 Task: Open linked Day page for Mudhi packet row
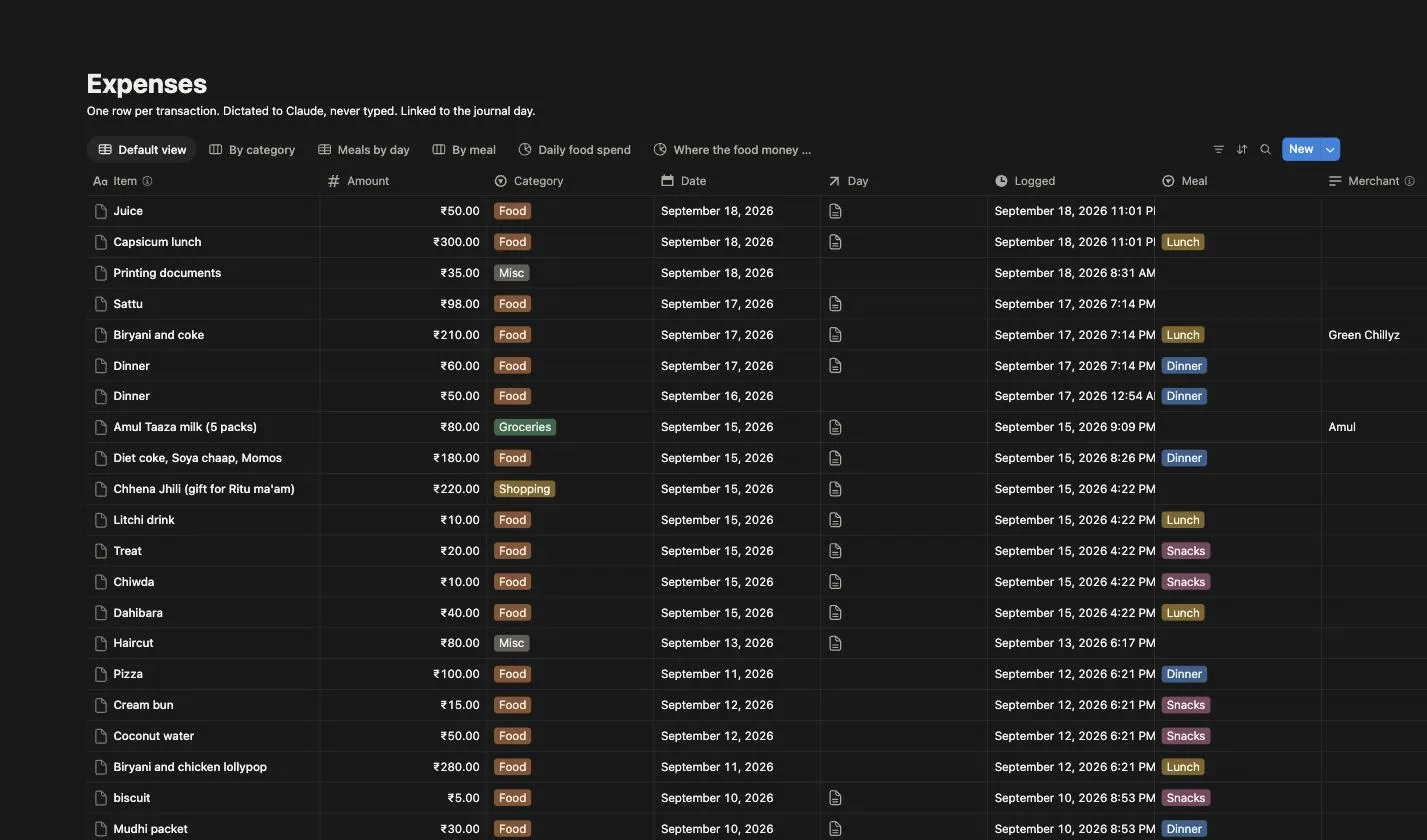tap(835, 829)
